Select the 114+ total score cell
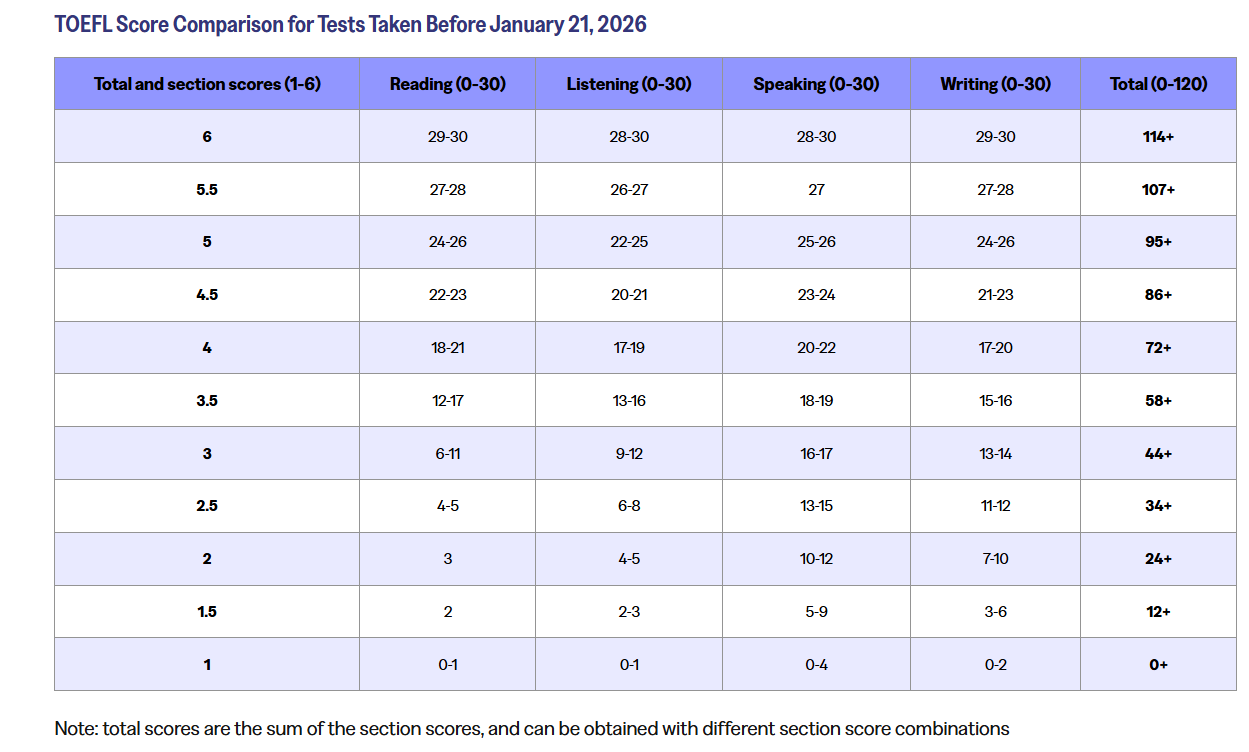The width and height of the screenshot is (1249, 752). [1158, 136]
